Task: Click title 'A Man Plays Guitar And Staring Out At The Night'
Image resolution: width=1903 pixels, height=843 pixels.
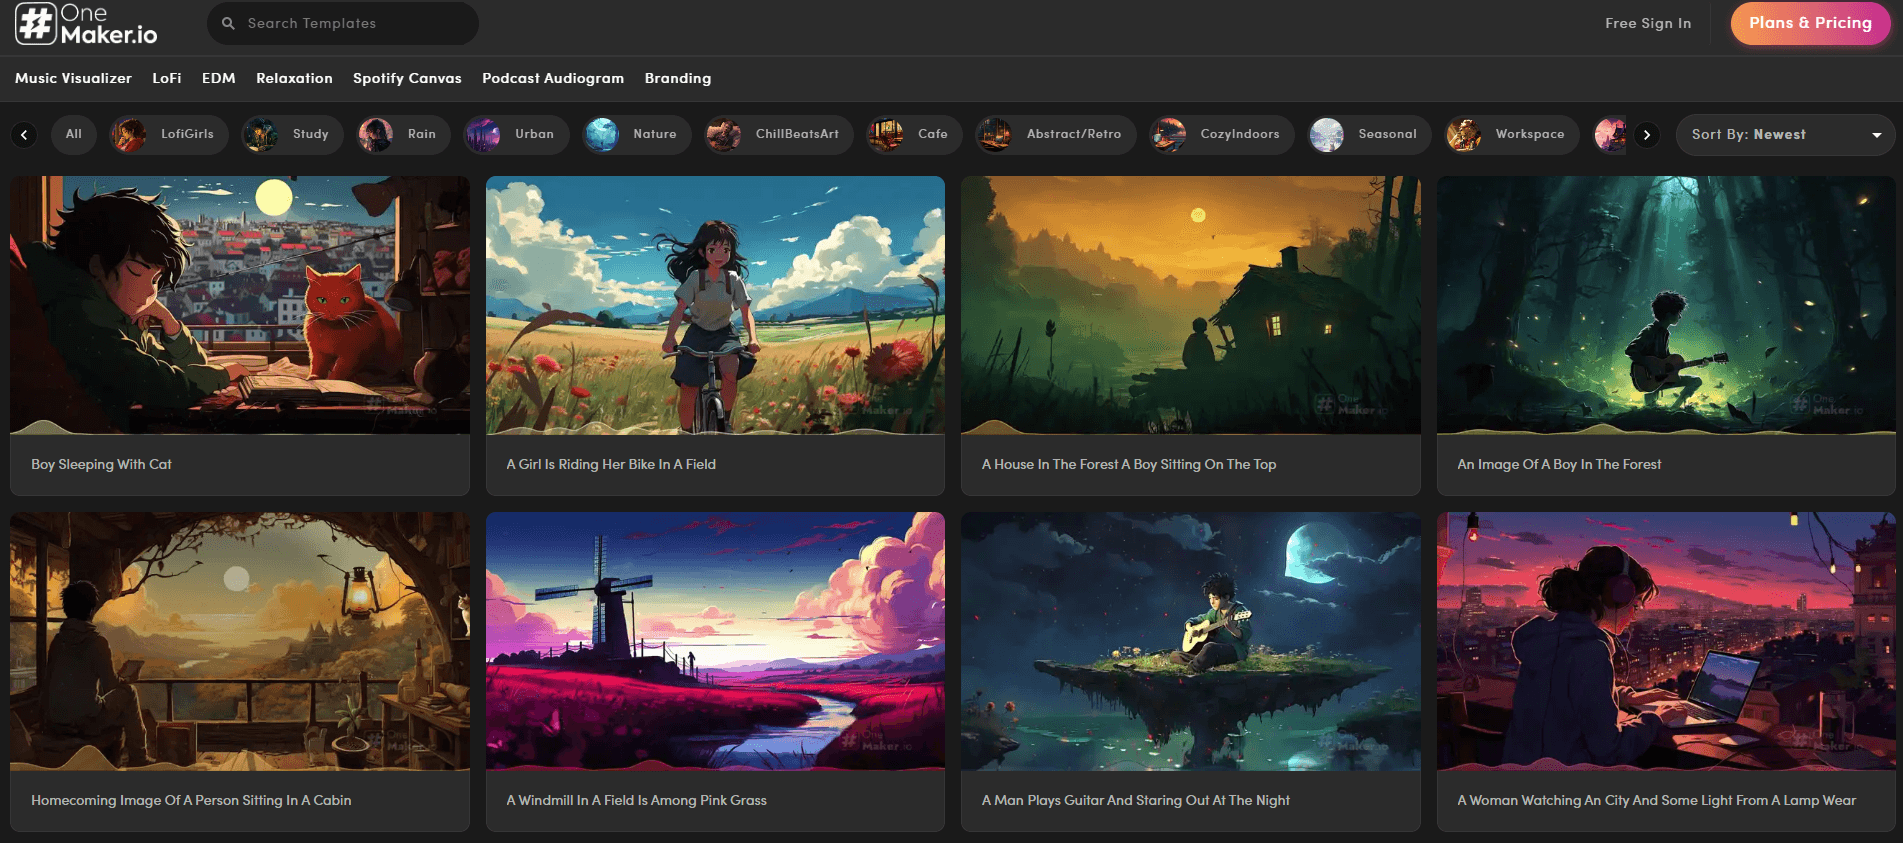Action: coord(1135,800)
